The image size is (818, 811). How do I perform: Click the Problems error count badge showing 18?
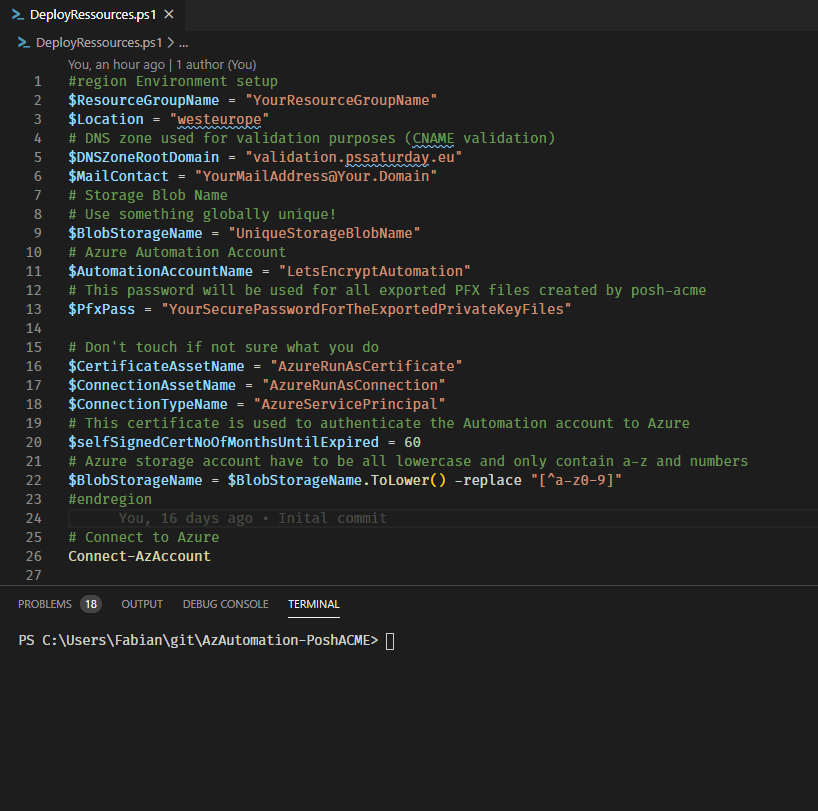point(90,604)
